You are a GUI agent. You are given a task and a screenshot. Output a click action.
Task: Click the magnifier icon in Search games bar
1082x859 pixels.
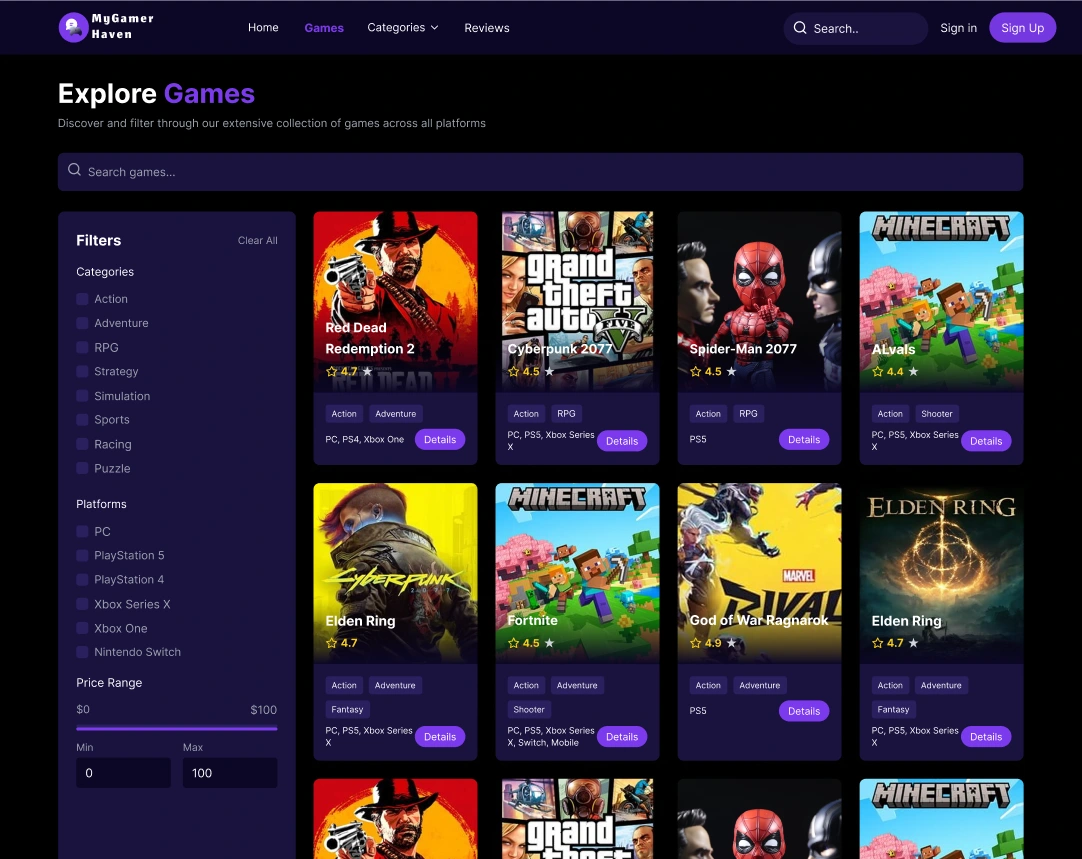tap(75, 170)
